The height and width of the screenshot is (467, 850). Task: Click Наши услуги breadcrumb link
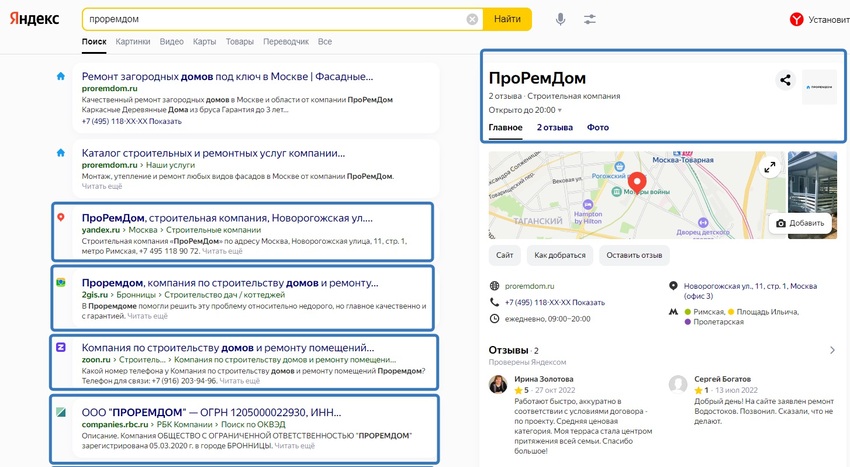tap(170, 165)
